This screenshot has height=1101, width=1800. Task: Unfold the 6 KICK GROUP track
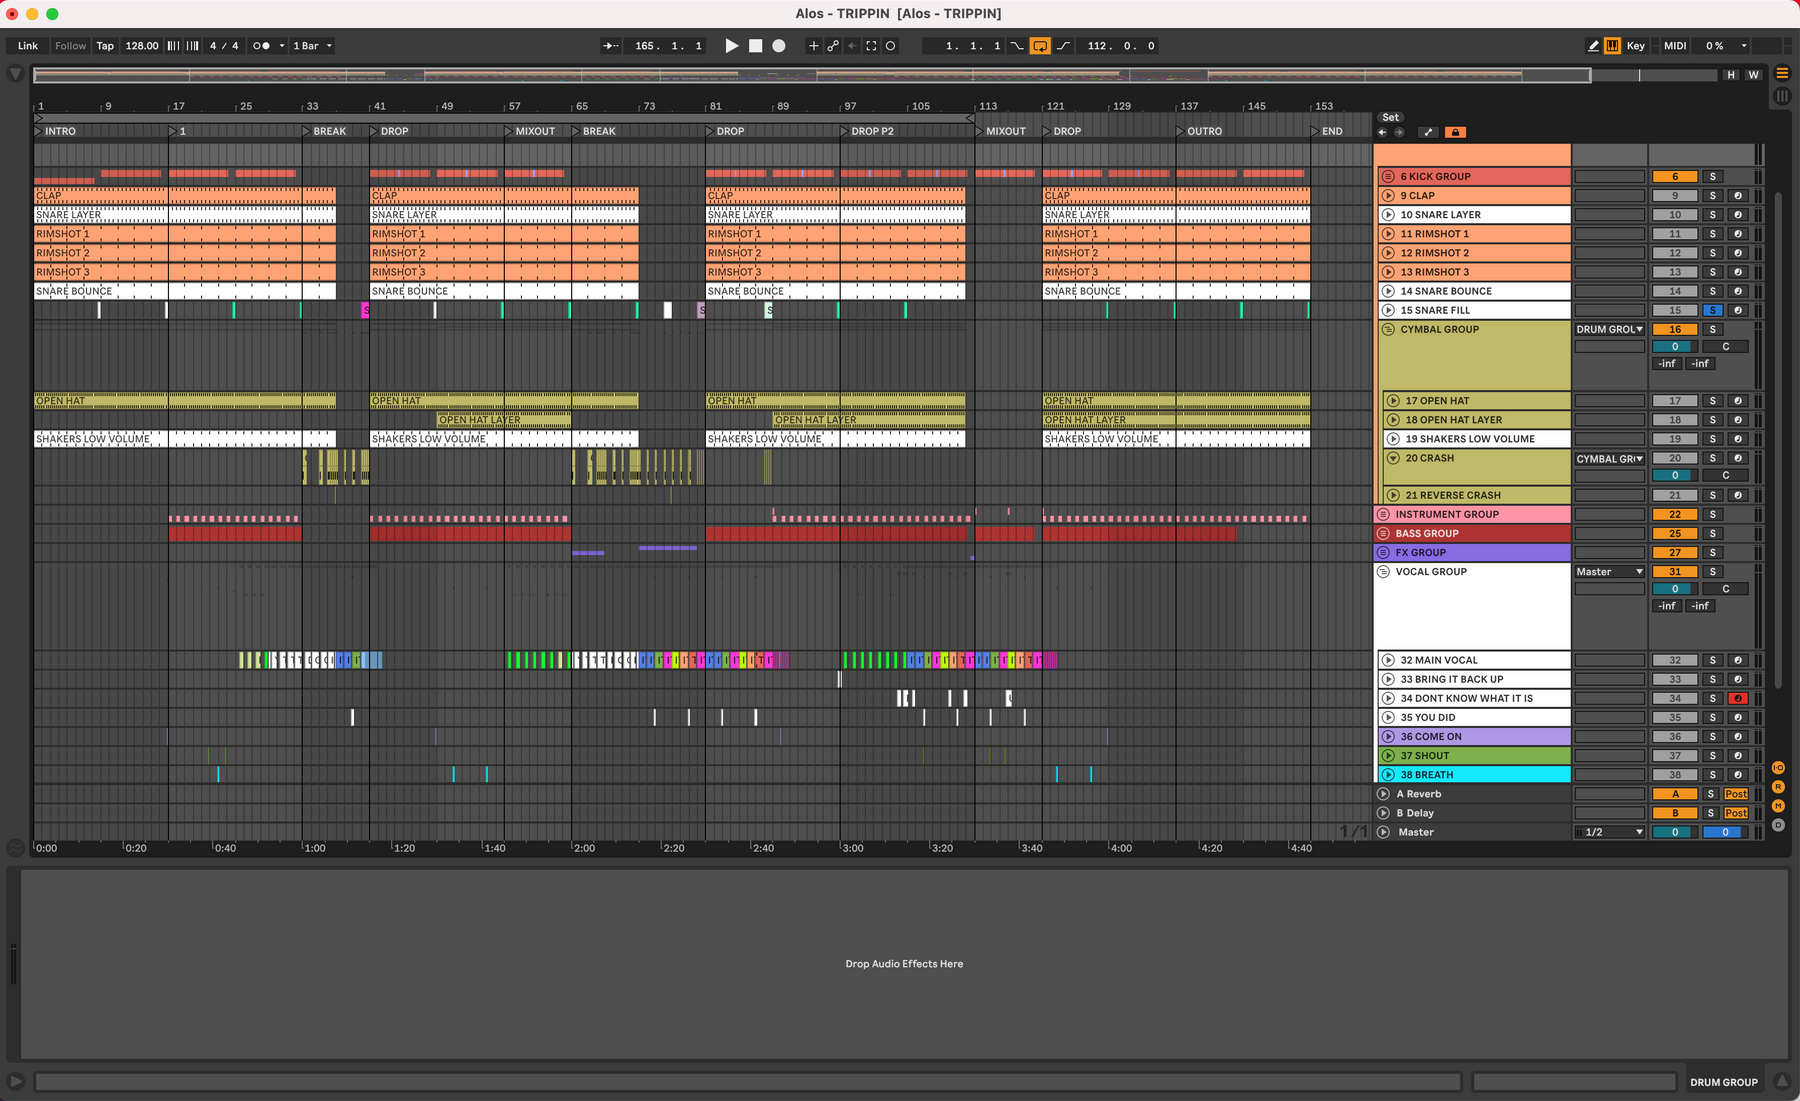pyautogui.click(x=1388, y=177)
